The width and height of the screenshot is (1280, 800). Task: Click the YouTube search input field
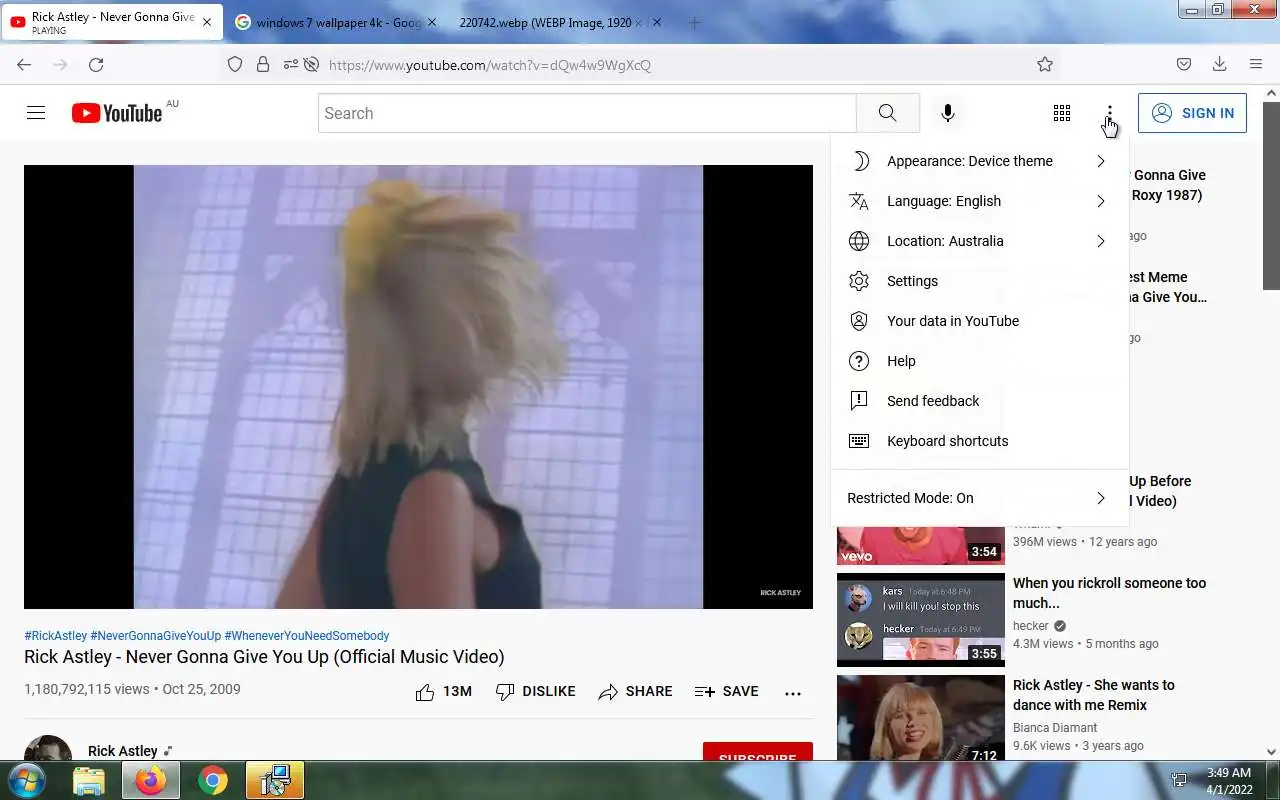point(587,113)
